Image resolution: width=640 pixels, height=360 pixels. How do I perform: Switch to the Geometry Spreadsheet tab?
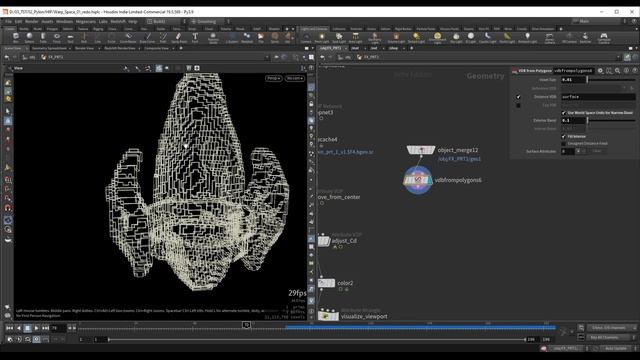[x=49, y=48]
